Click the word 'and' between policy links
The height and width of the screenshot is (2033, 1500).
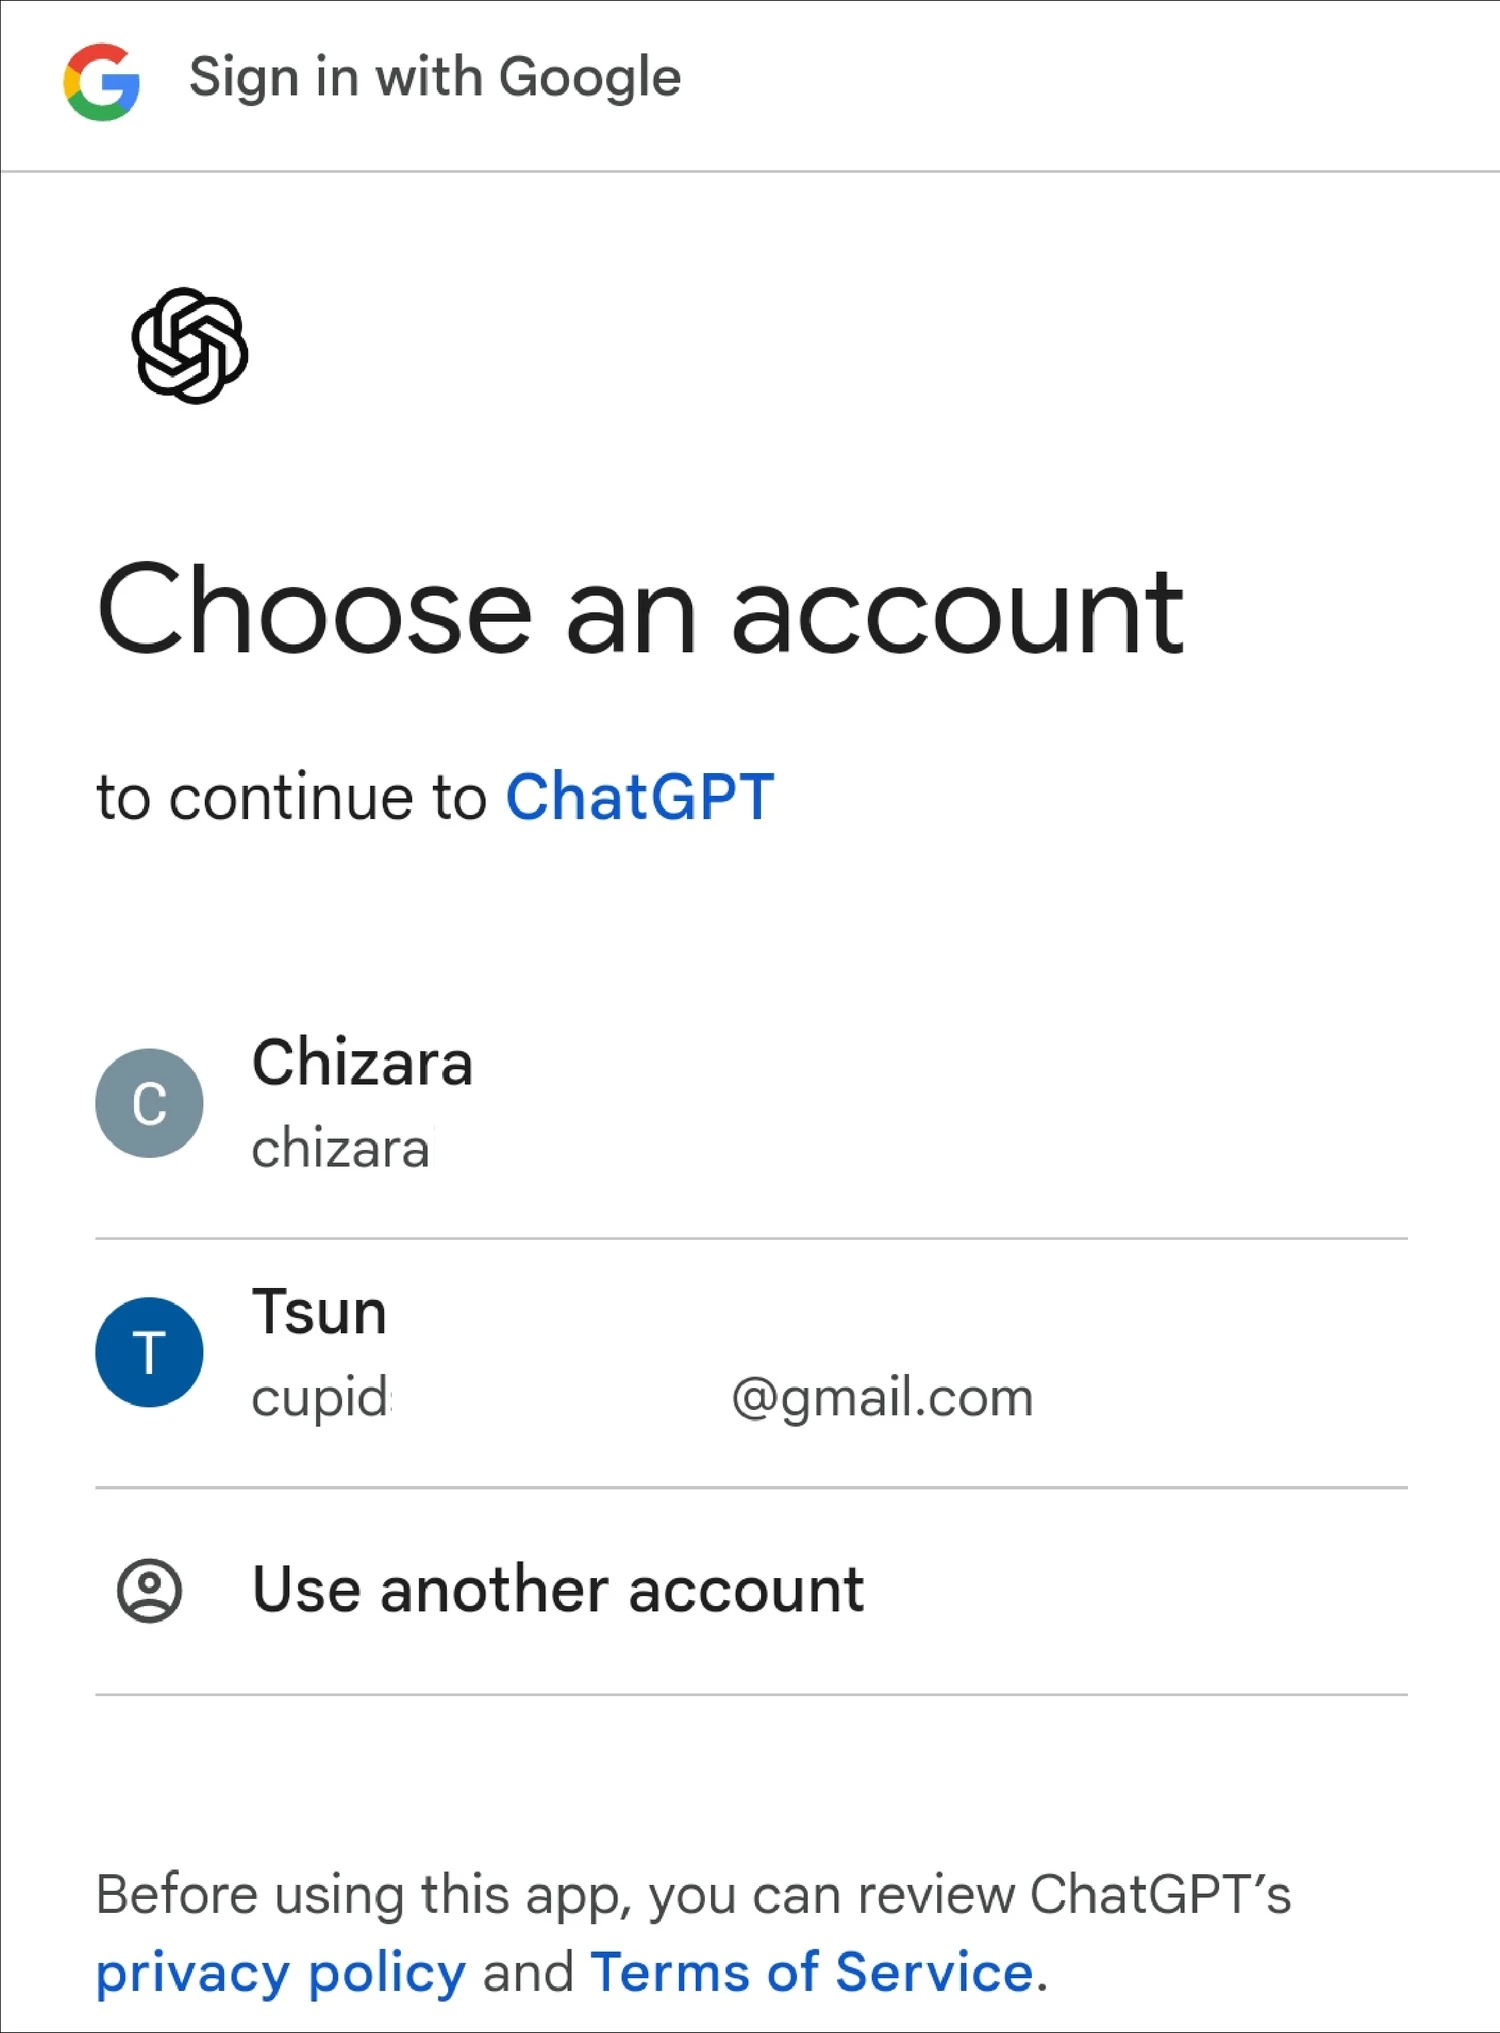coord(528,1972)
